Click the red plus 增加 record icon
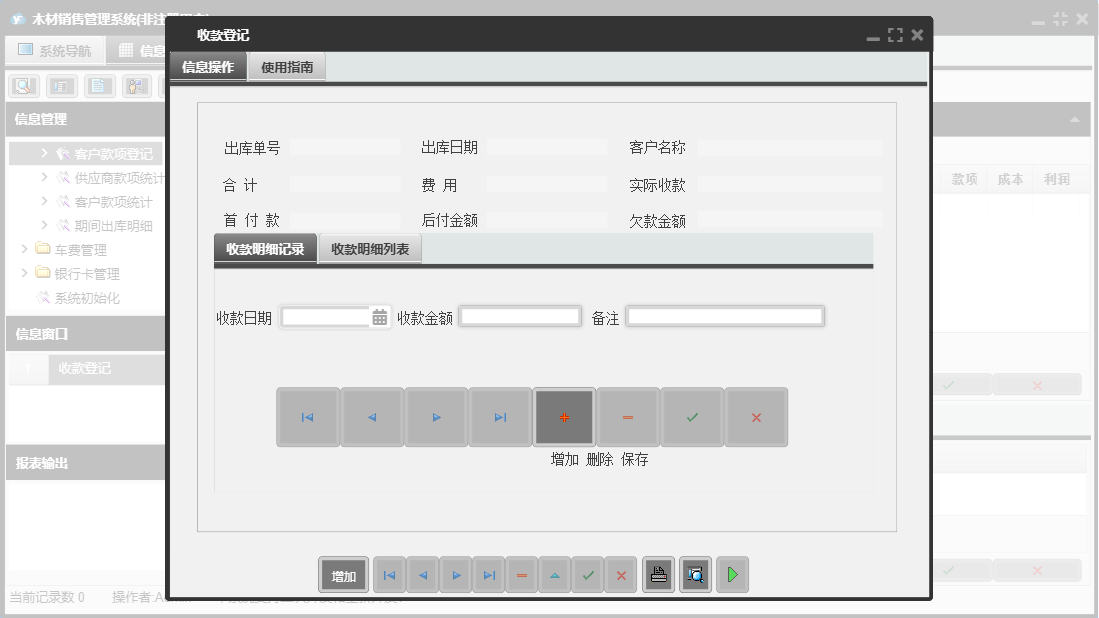This screenshot has height=618, width=1099. point(563,417)
